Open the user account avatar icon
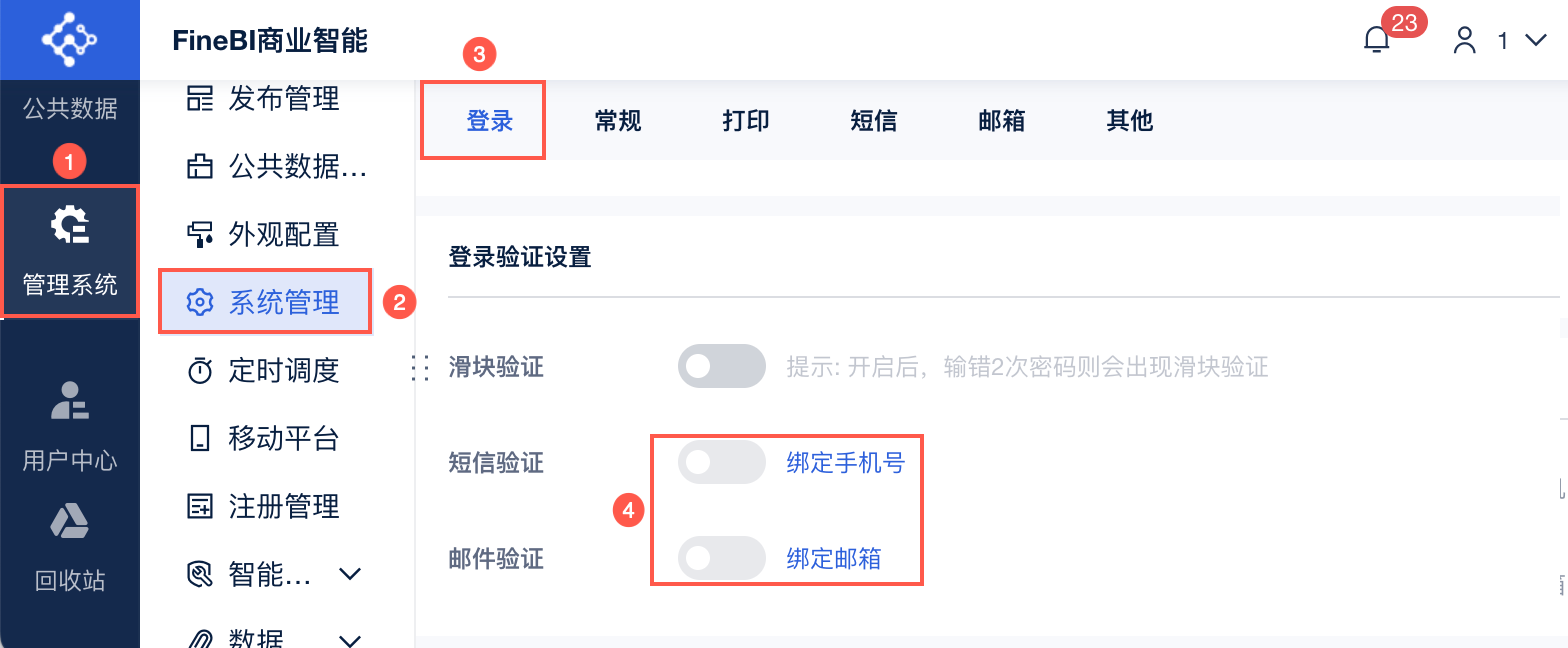Image resolution: width=1568 pixels, height=648 pixels. [1465, 40]
